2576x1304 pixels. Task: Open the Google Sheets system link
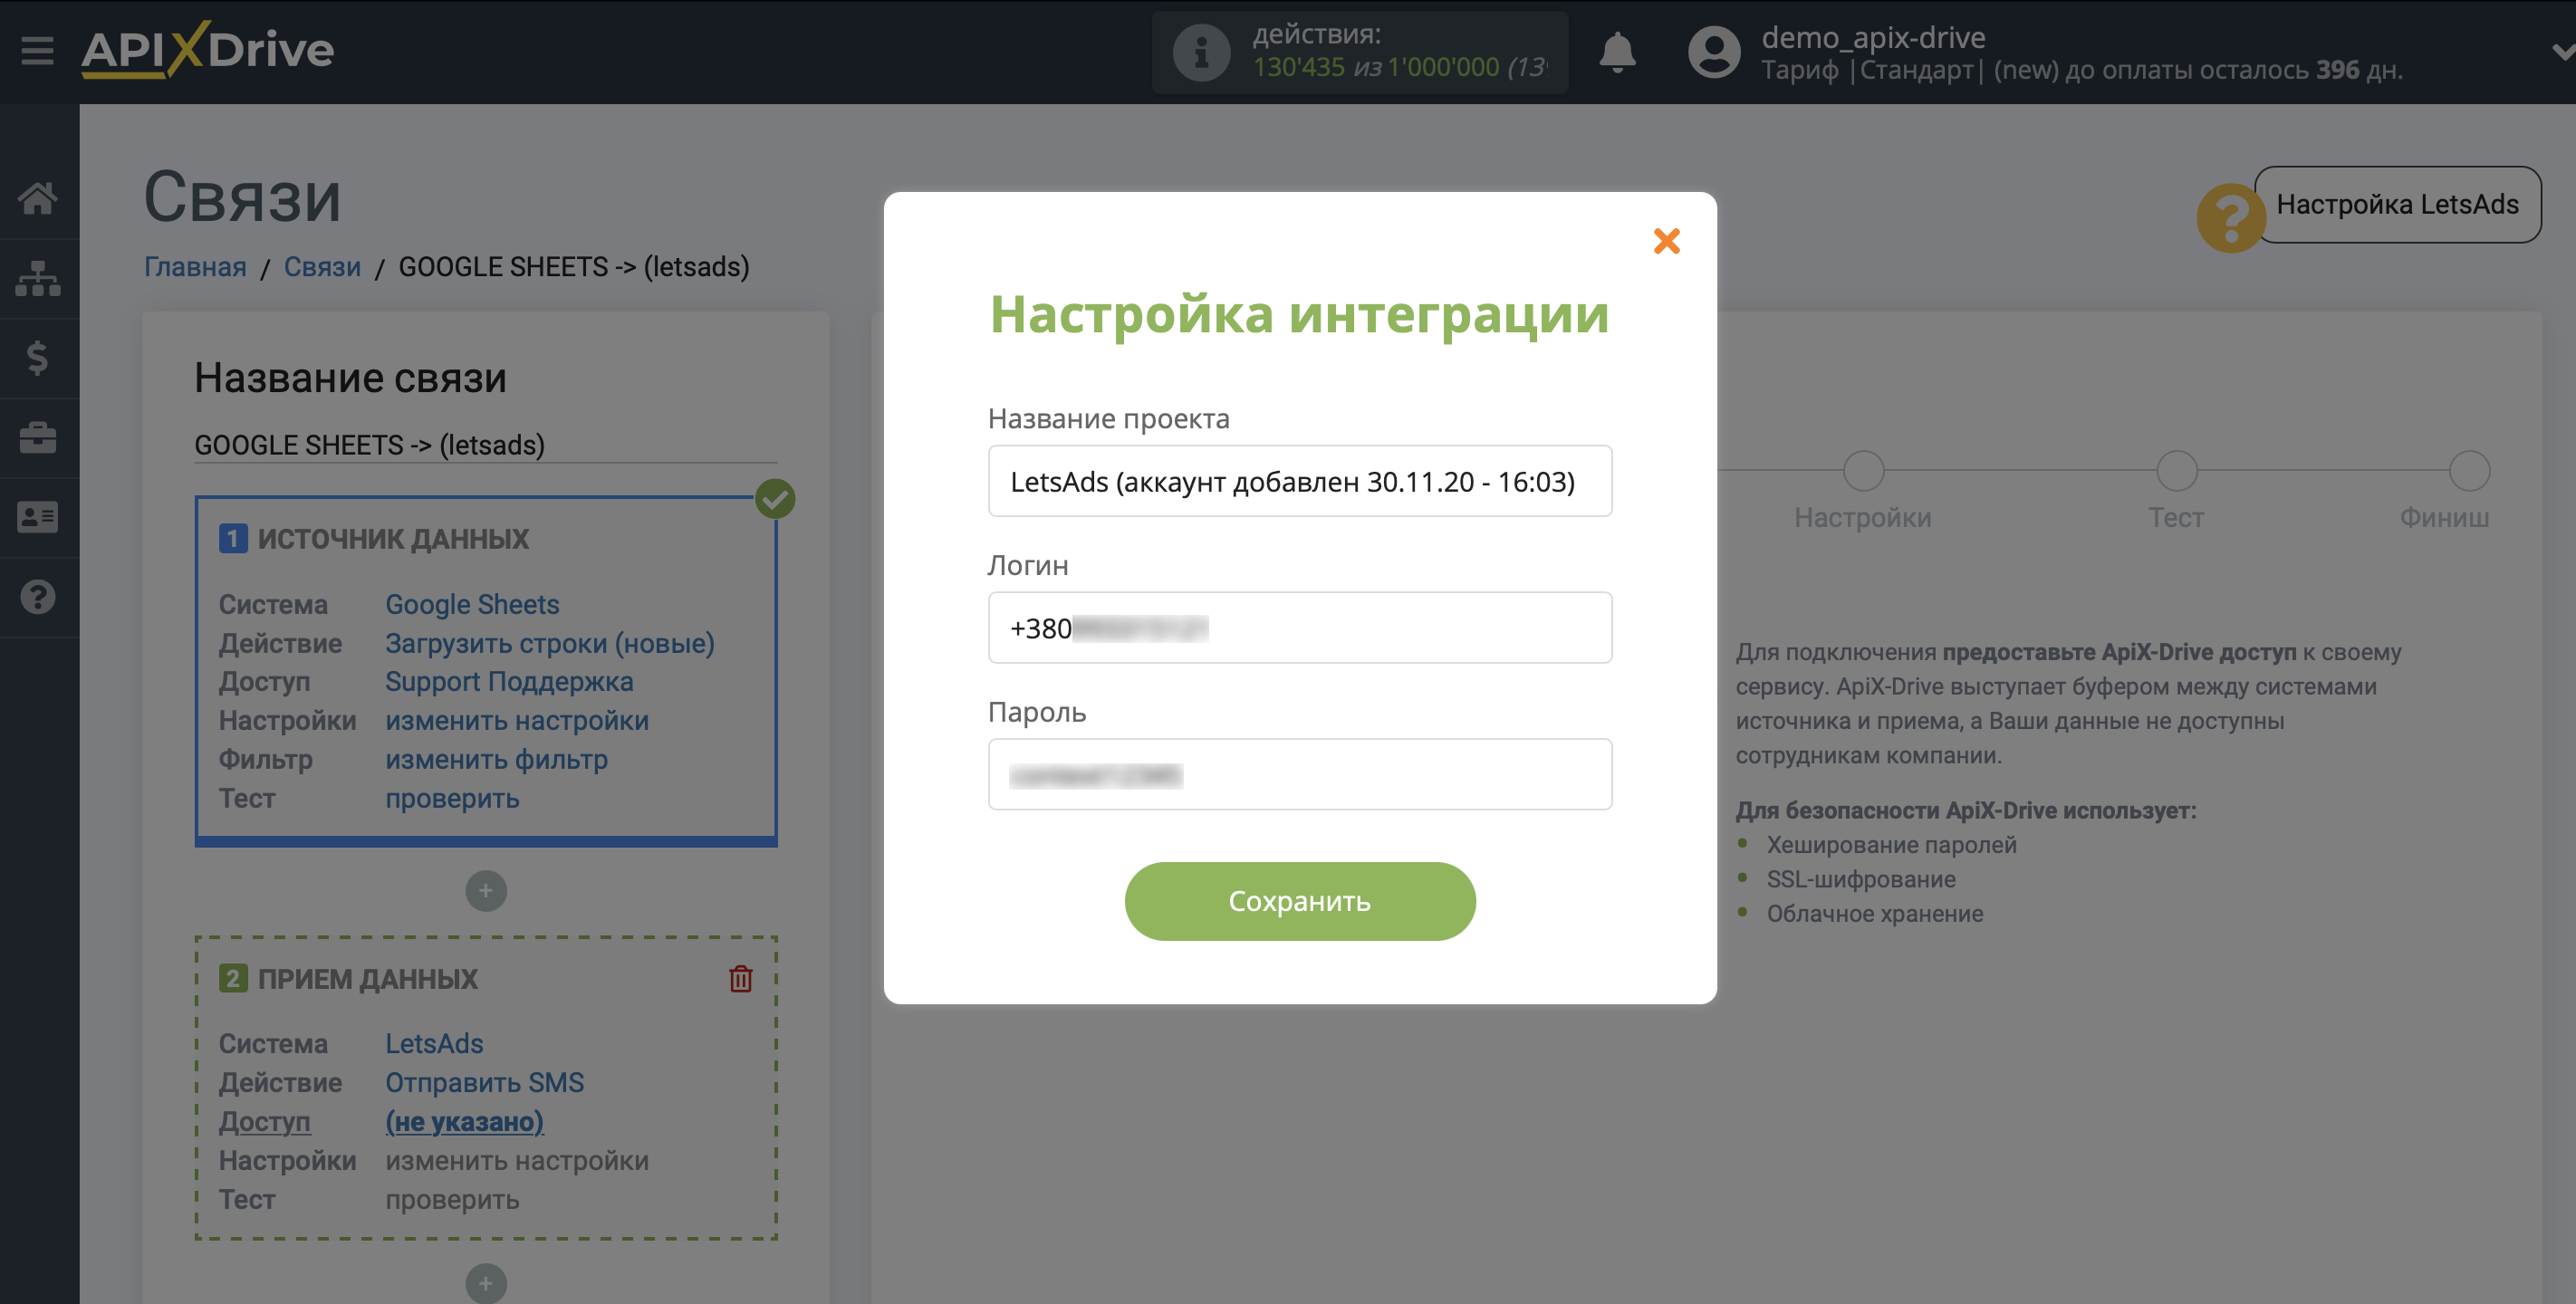472,604
